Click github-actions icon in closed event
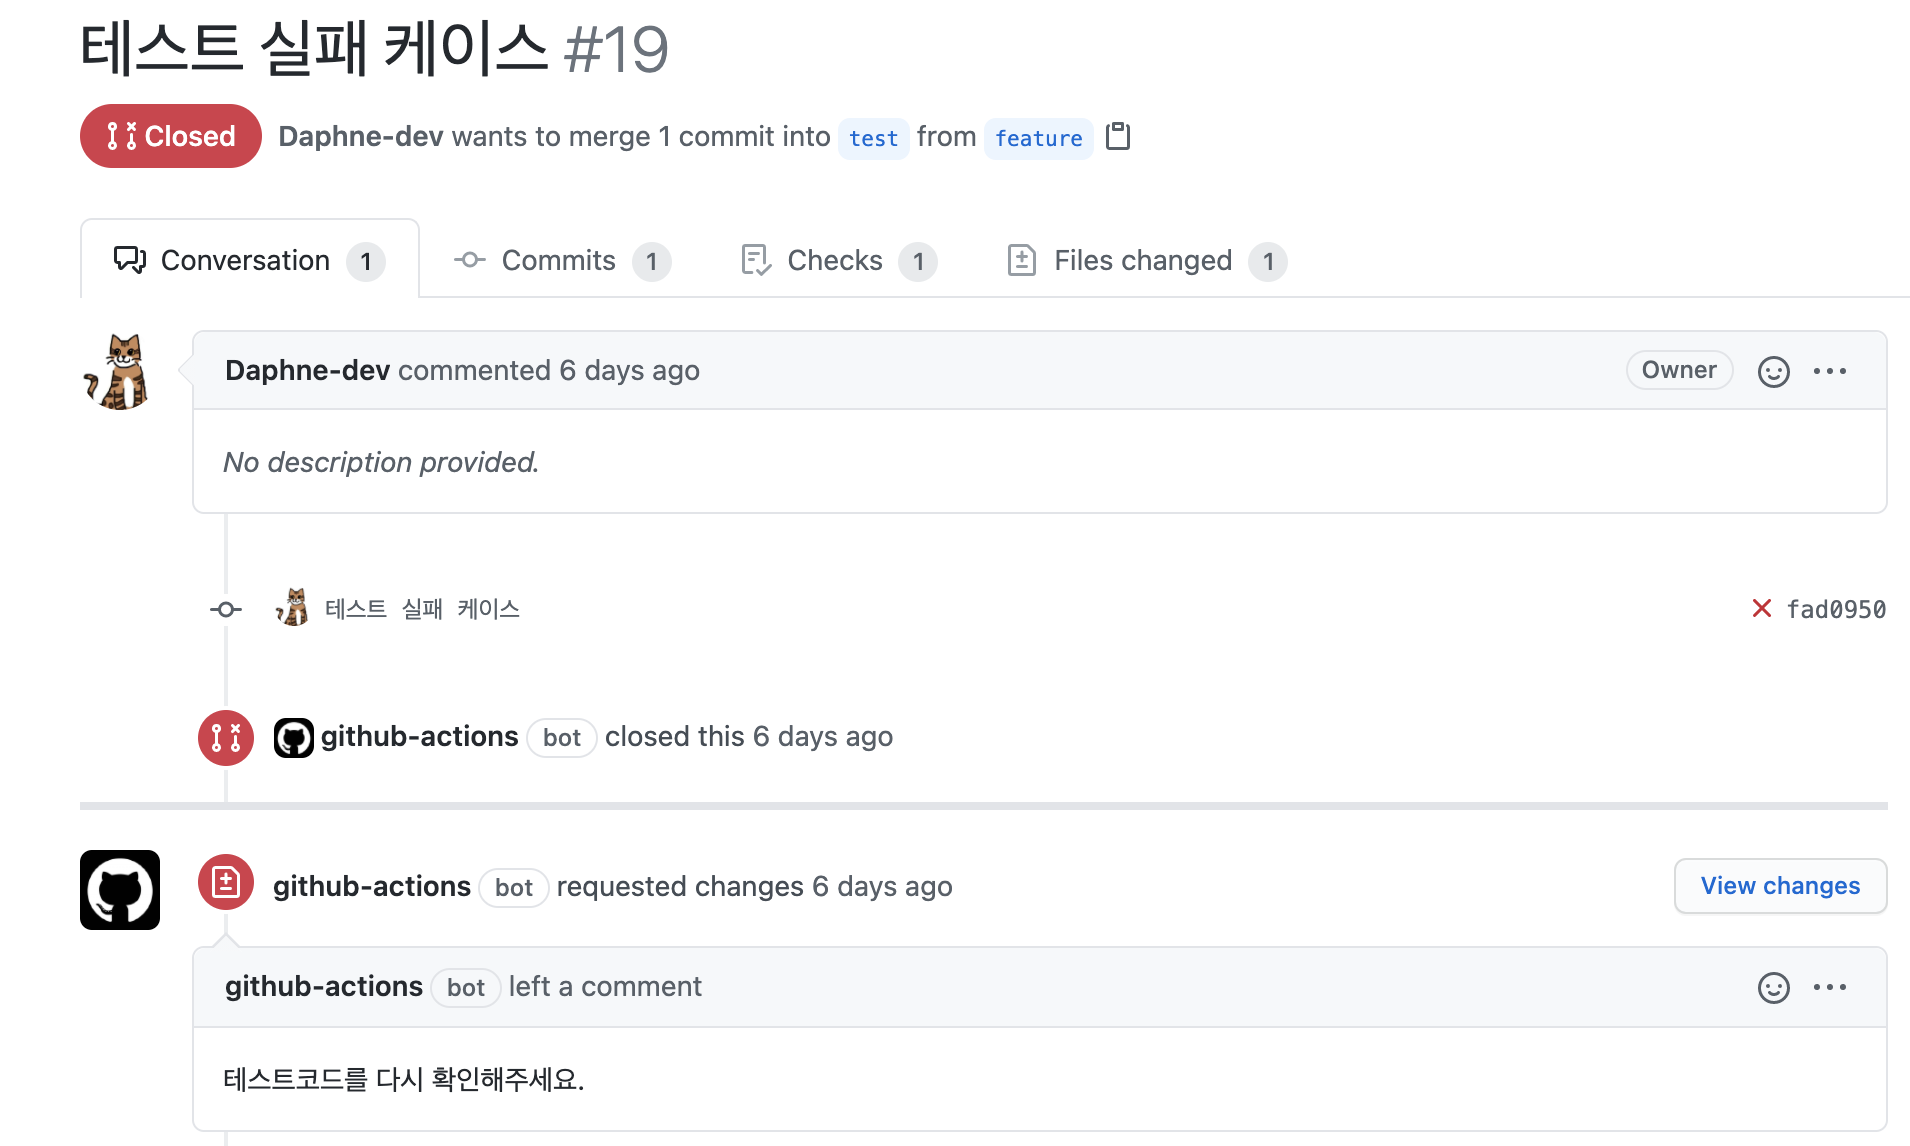 pyautogui.click(x=294, y=738)
